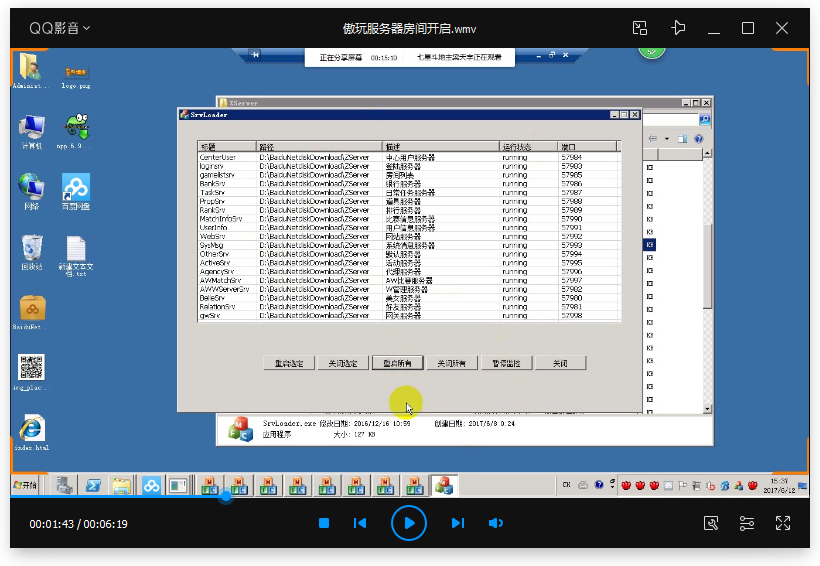Select the UserInfo row
The width and height of the screenshot is (820, 566).
pos(408,228)
